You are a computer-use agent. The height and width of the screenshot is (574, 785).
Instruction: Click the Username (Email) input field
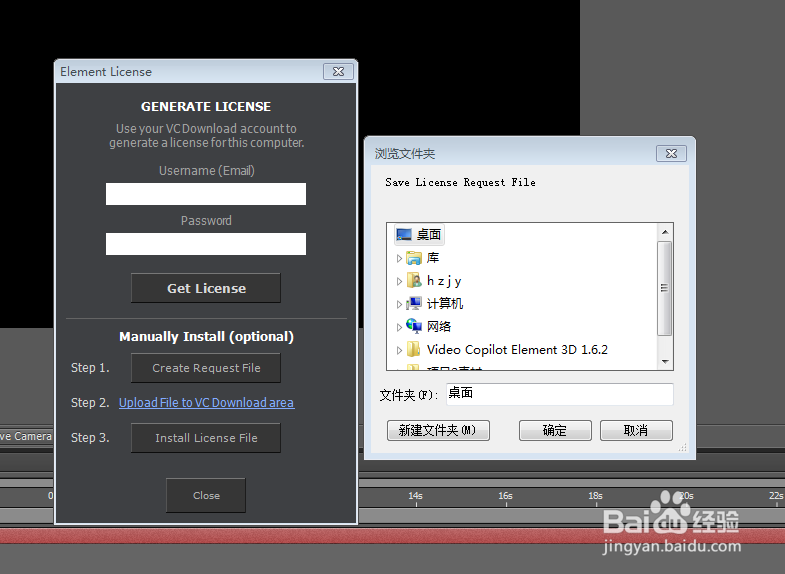click(x=206, y=194)
